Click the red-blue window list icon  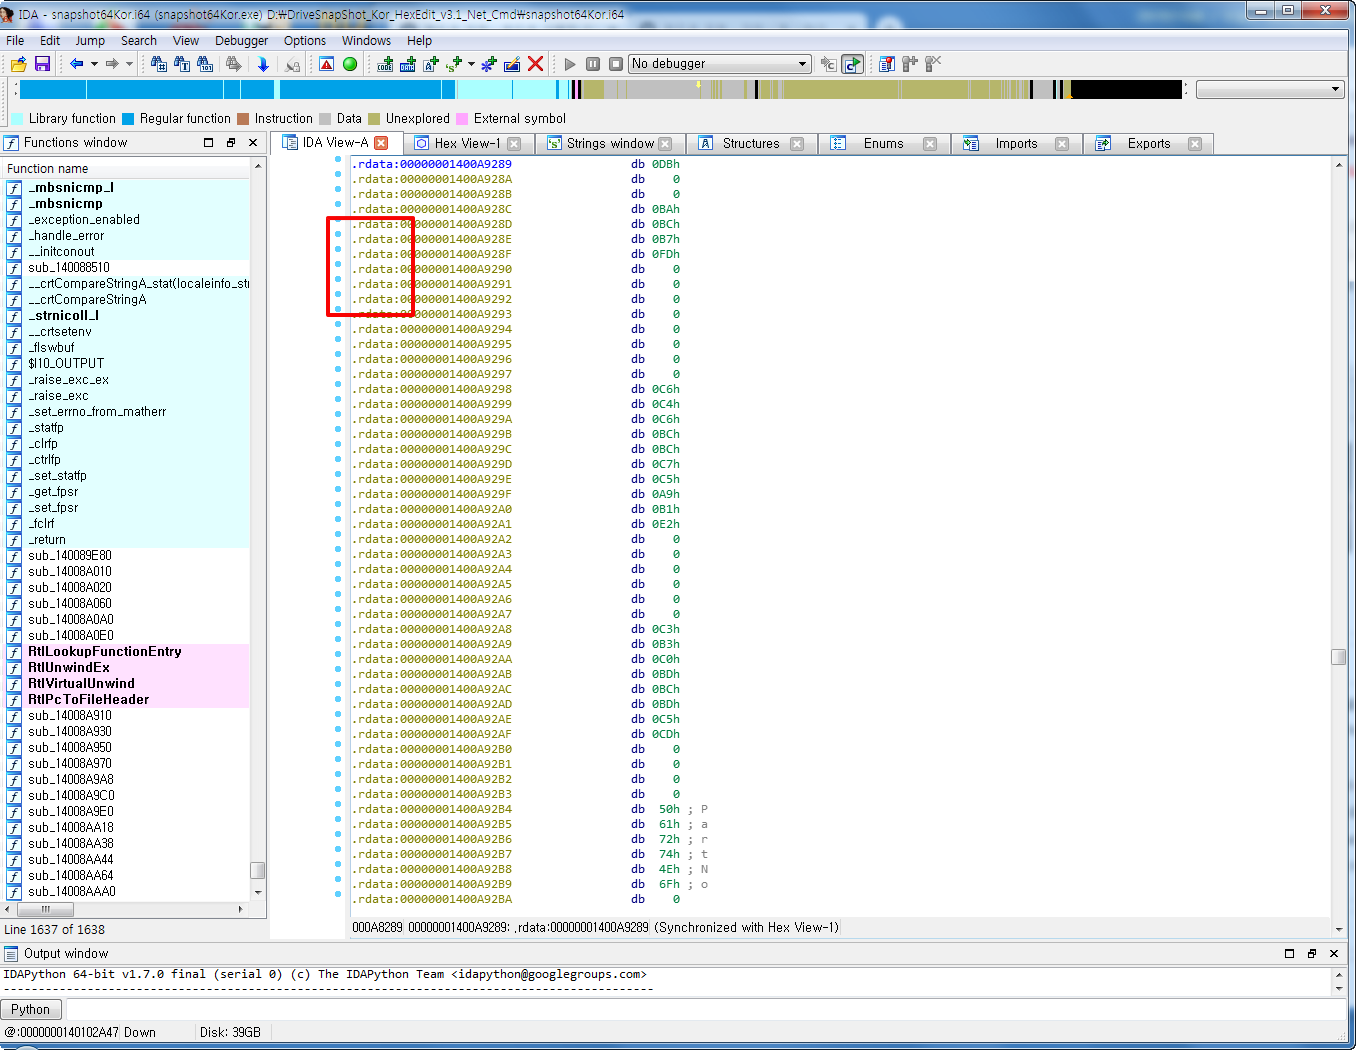(x=887, y=64)
